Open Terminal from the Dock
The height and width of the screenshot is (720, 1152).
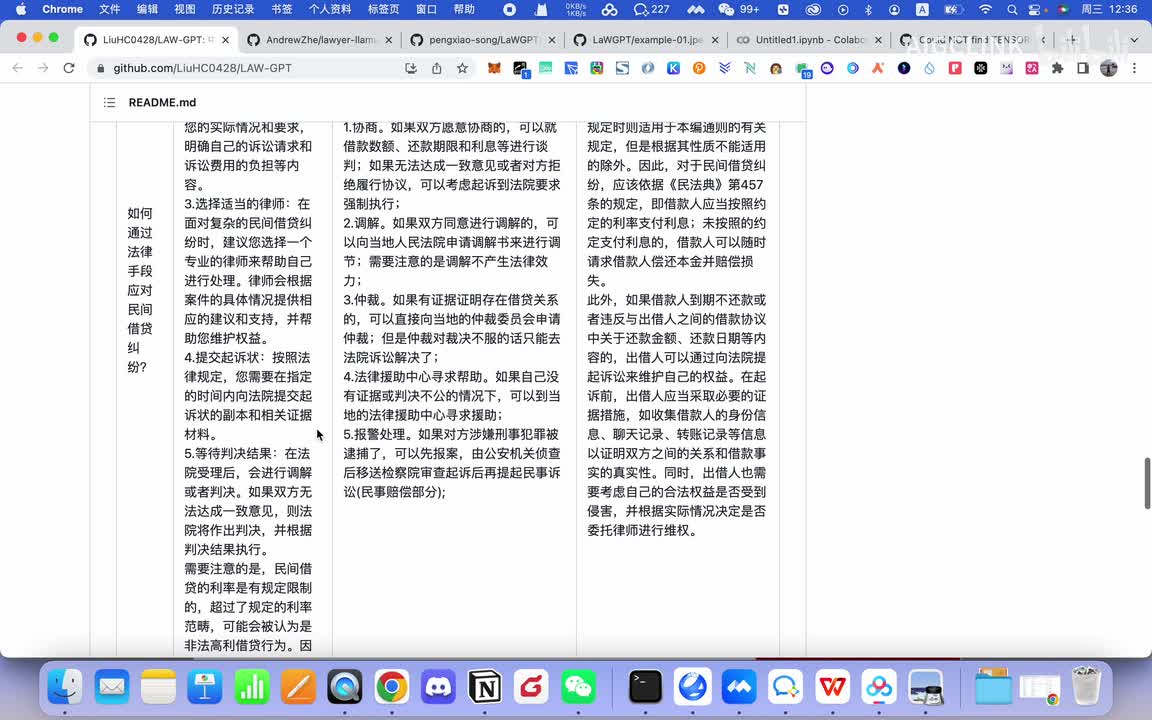646,687
